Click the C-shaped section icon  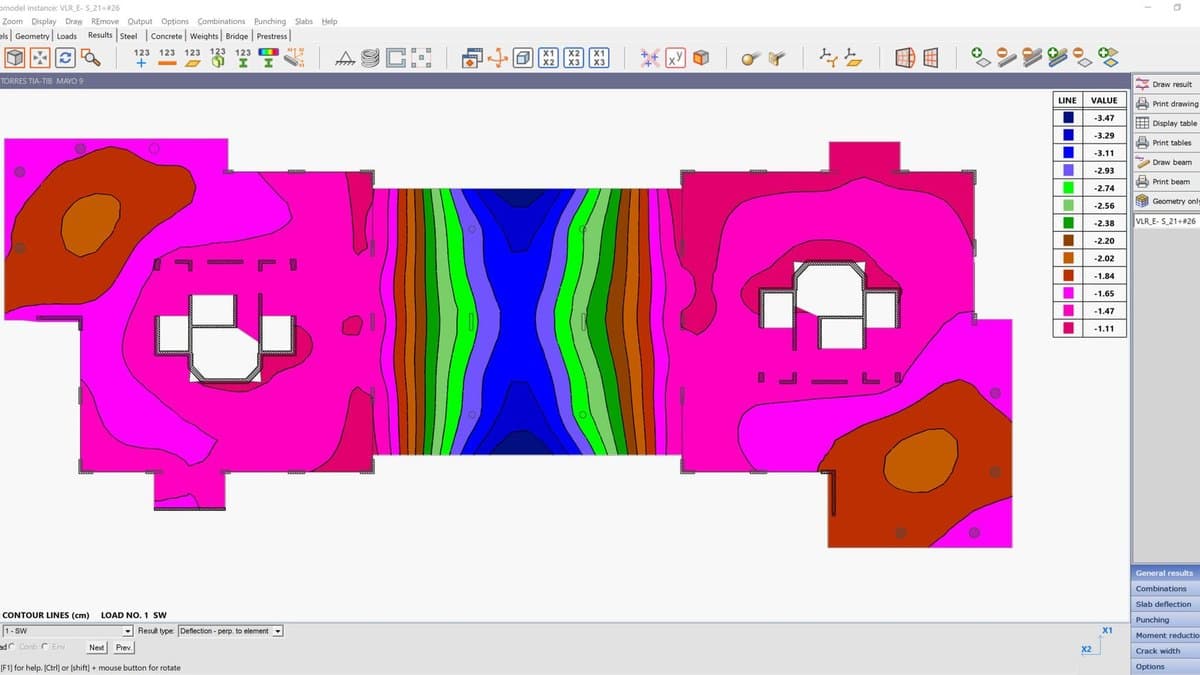point(396,59)
